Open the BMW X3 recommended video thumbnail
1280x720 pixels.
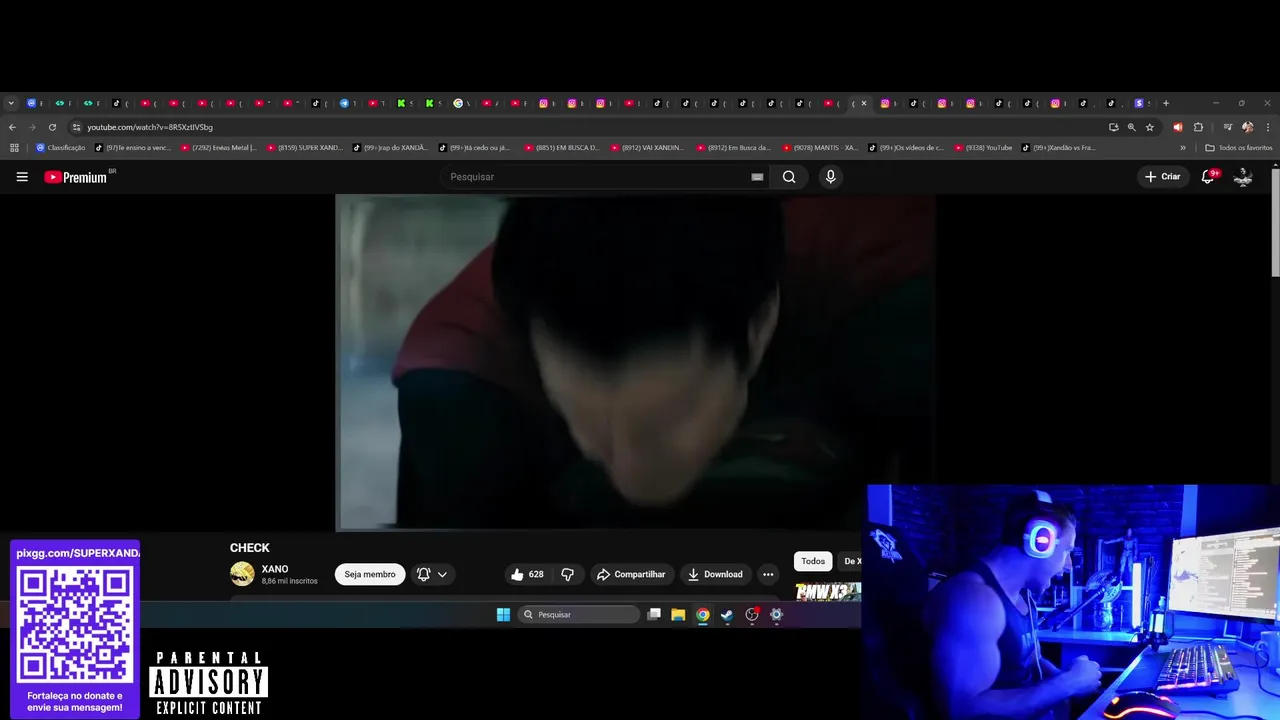pyautogui.click(x=828, y=591)
